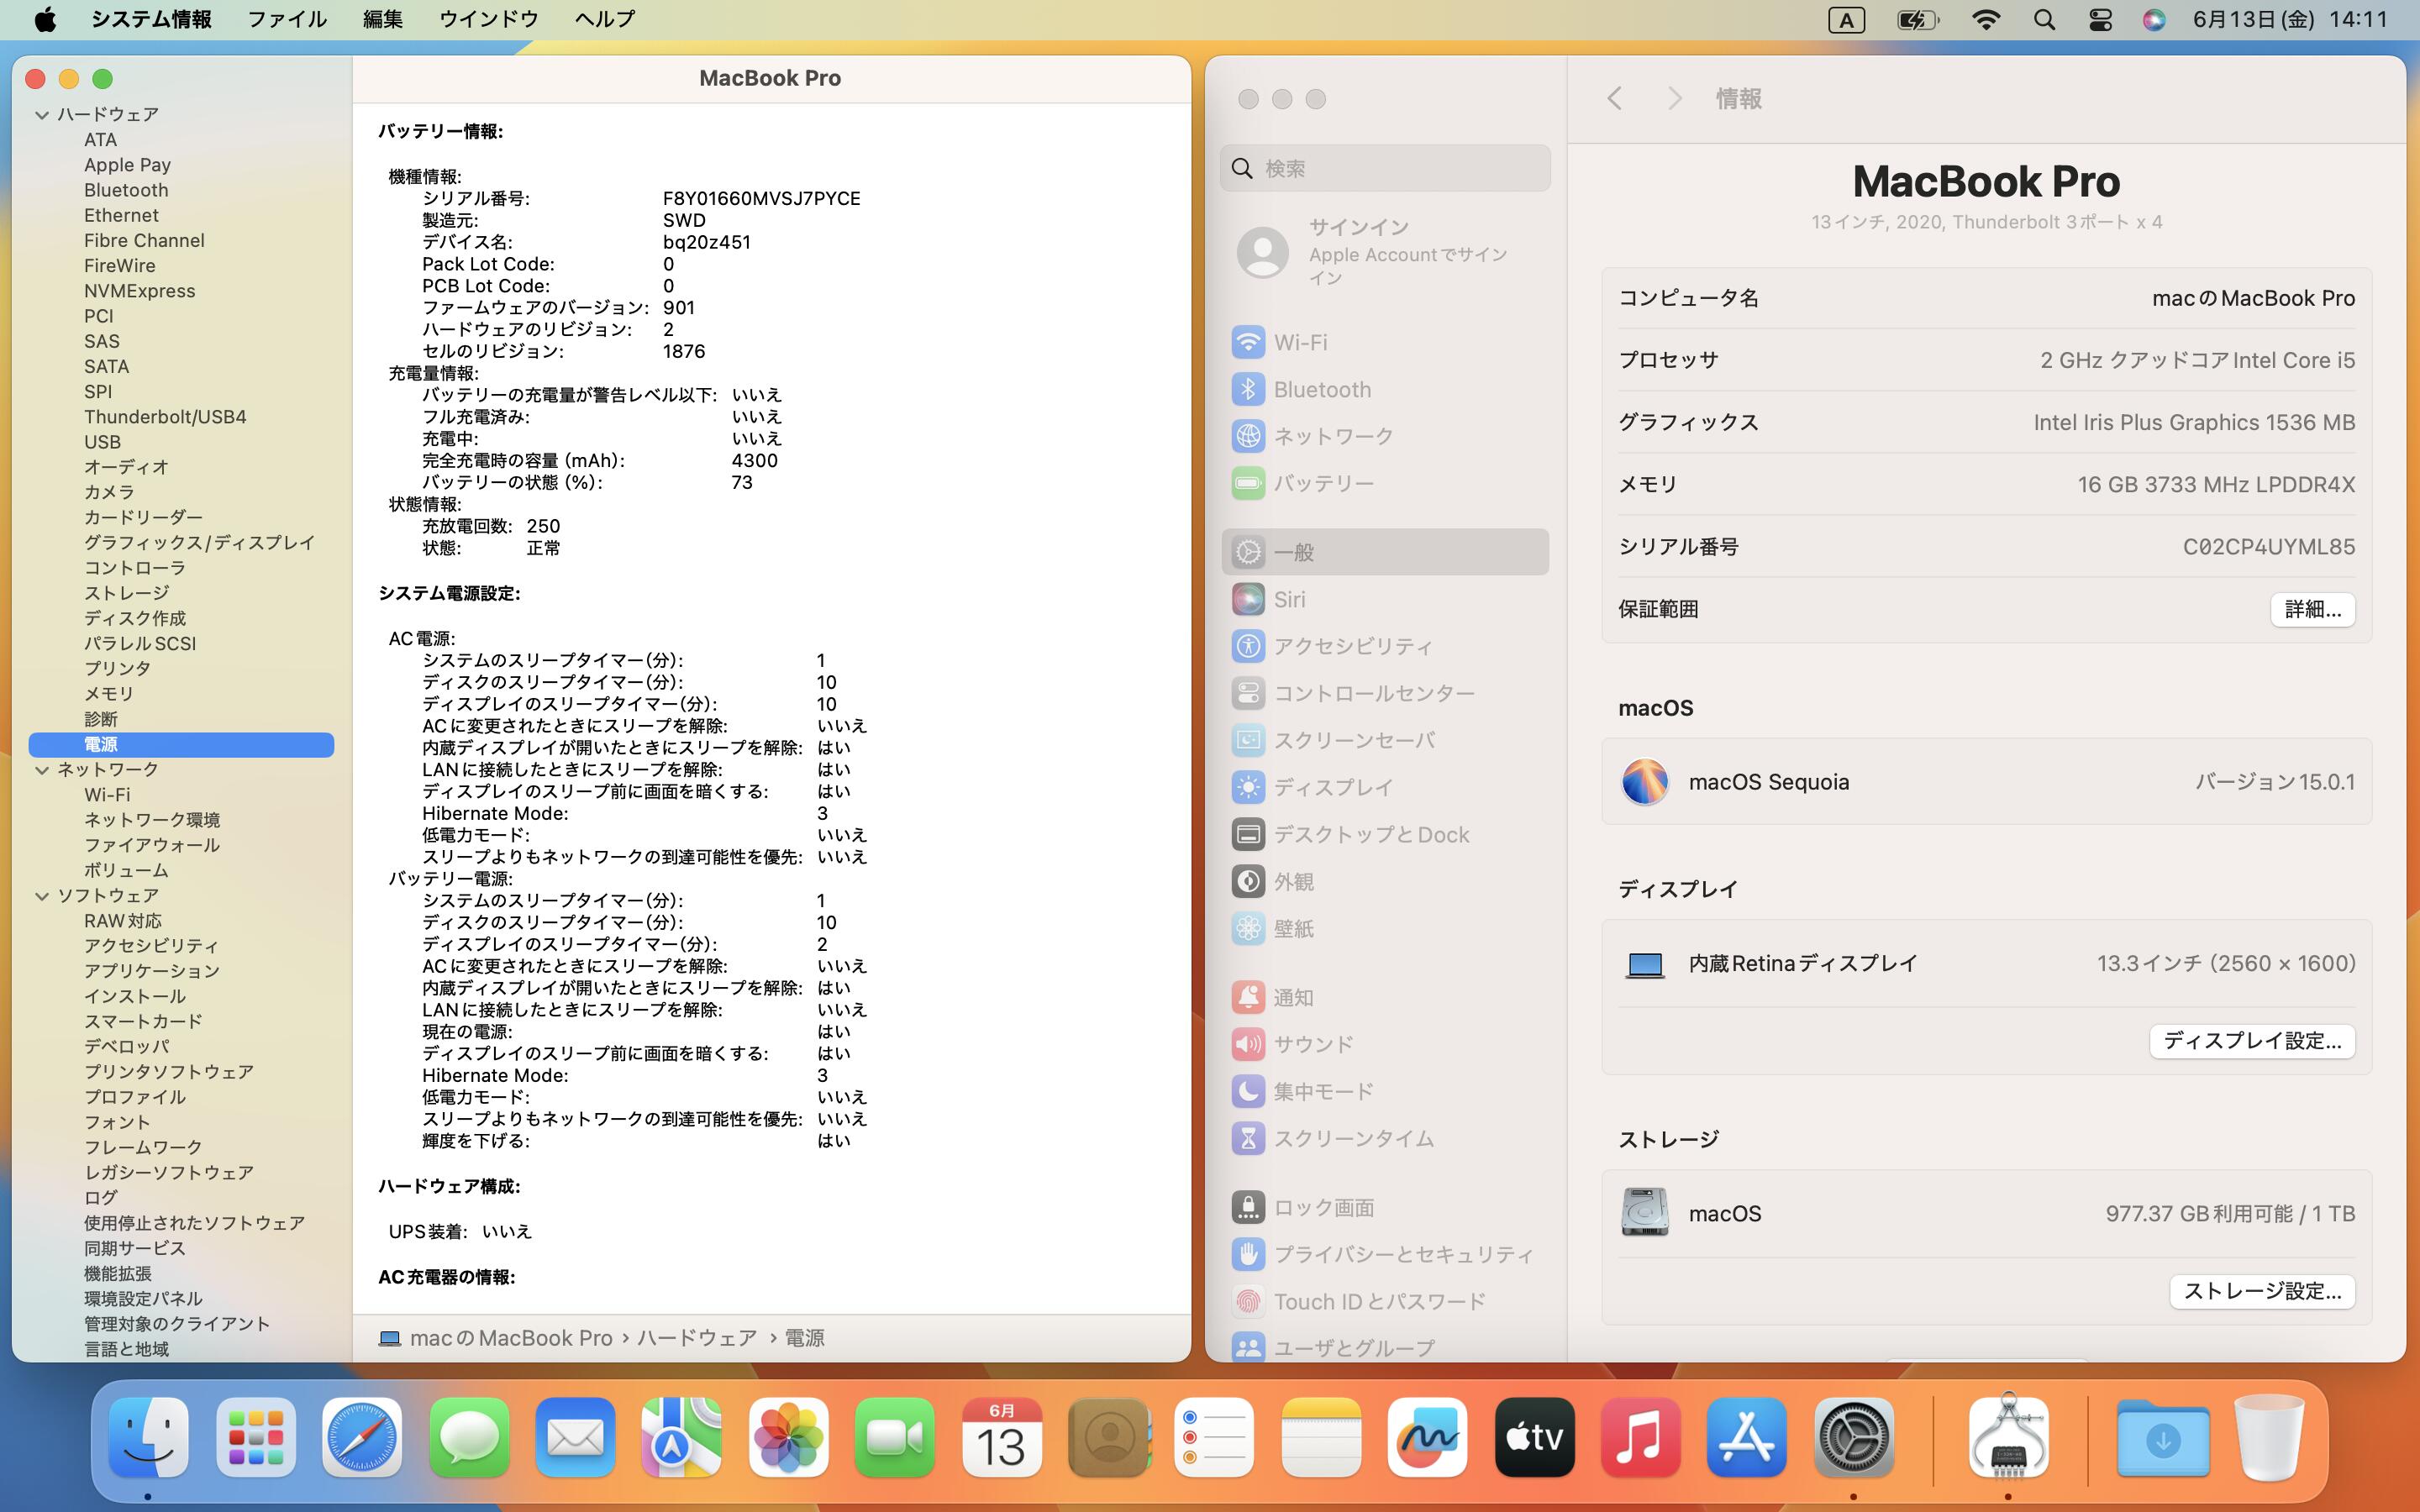Collapse the ソフトウェア tree section

click(x=42, y=896)
